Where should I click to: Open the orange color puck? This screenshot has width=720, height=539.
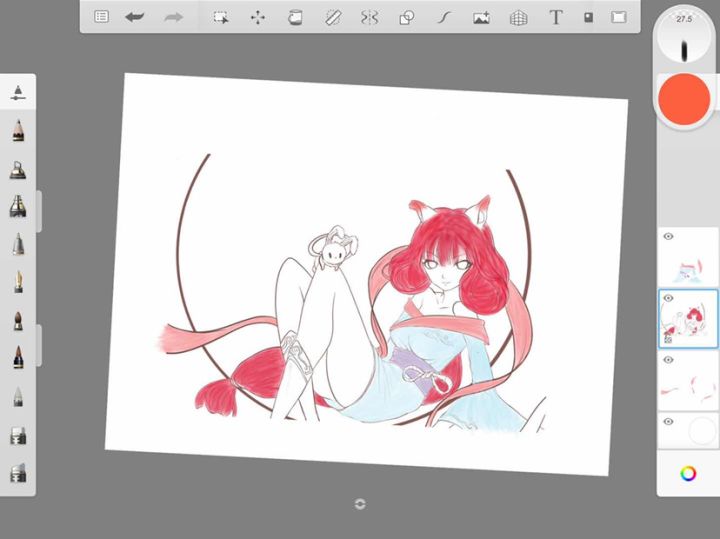pos(684,99)
